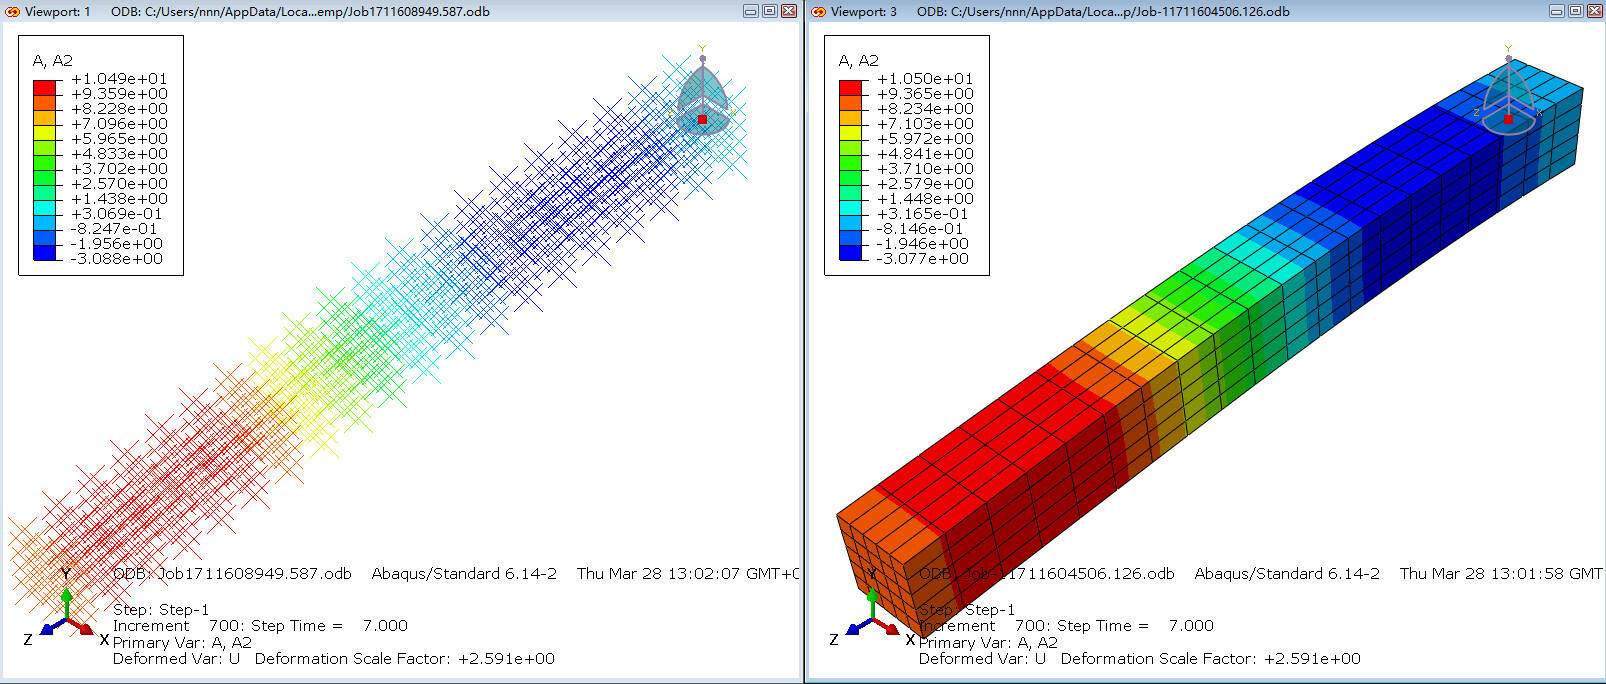Image resolution: width=1606 pixels, height=684 pixels.
Task: Click legend value +1.049e+01
Action: (119, 78)
